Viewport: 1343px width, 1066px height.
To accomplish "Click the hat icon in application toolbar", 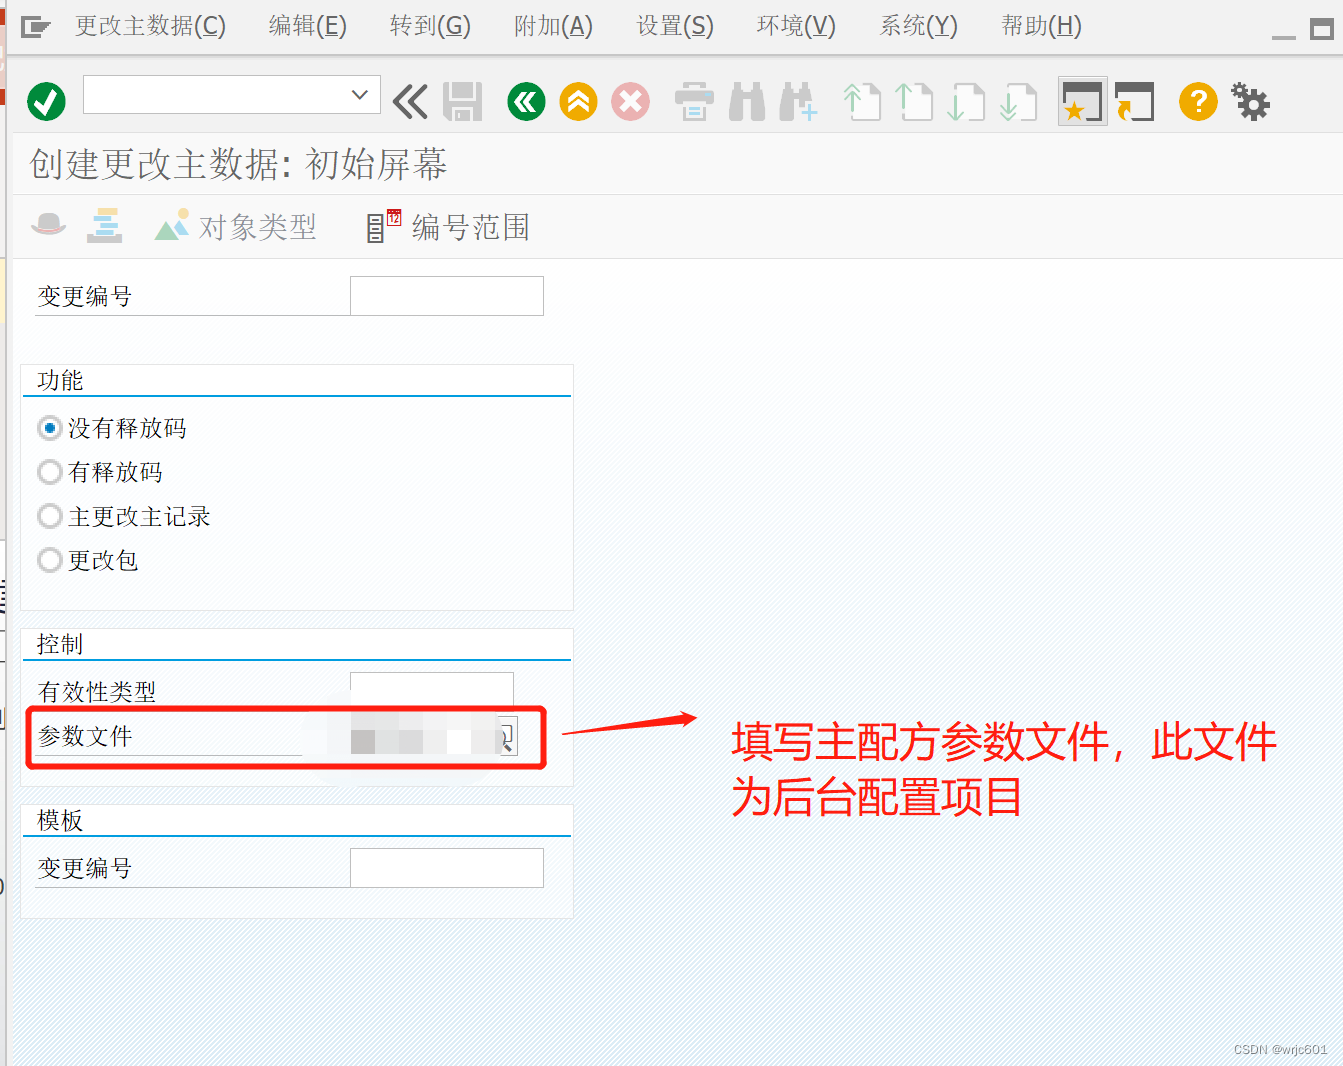I will click(48, 225).
